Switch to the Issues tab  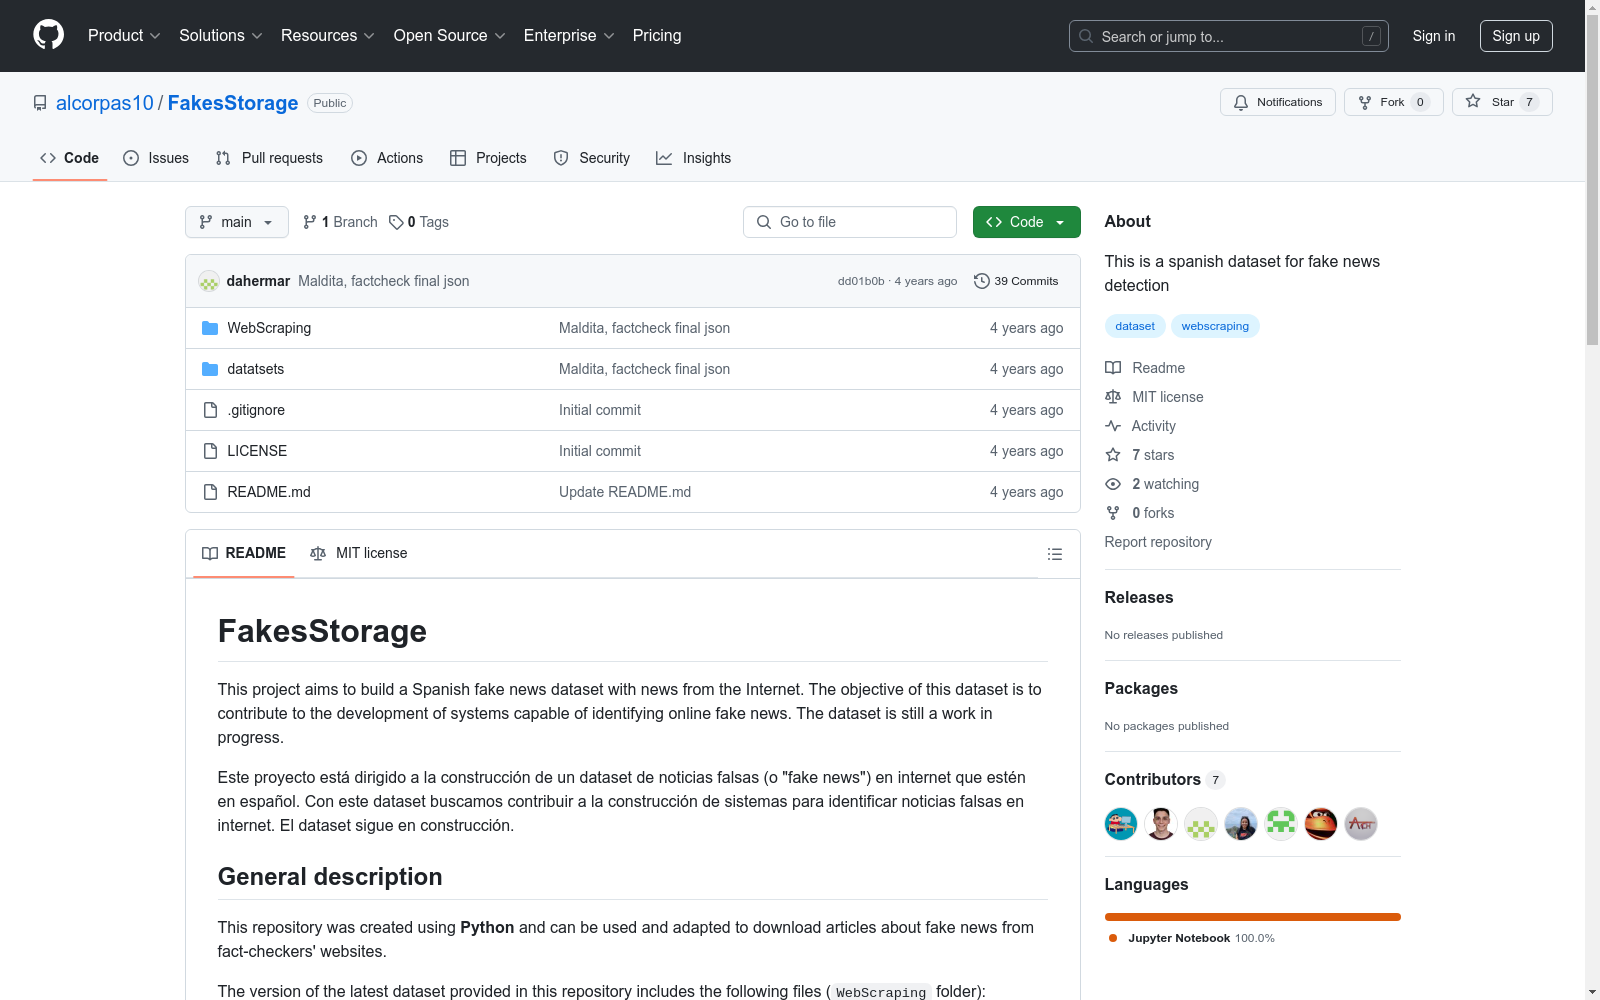click(156, 158)
